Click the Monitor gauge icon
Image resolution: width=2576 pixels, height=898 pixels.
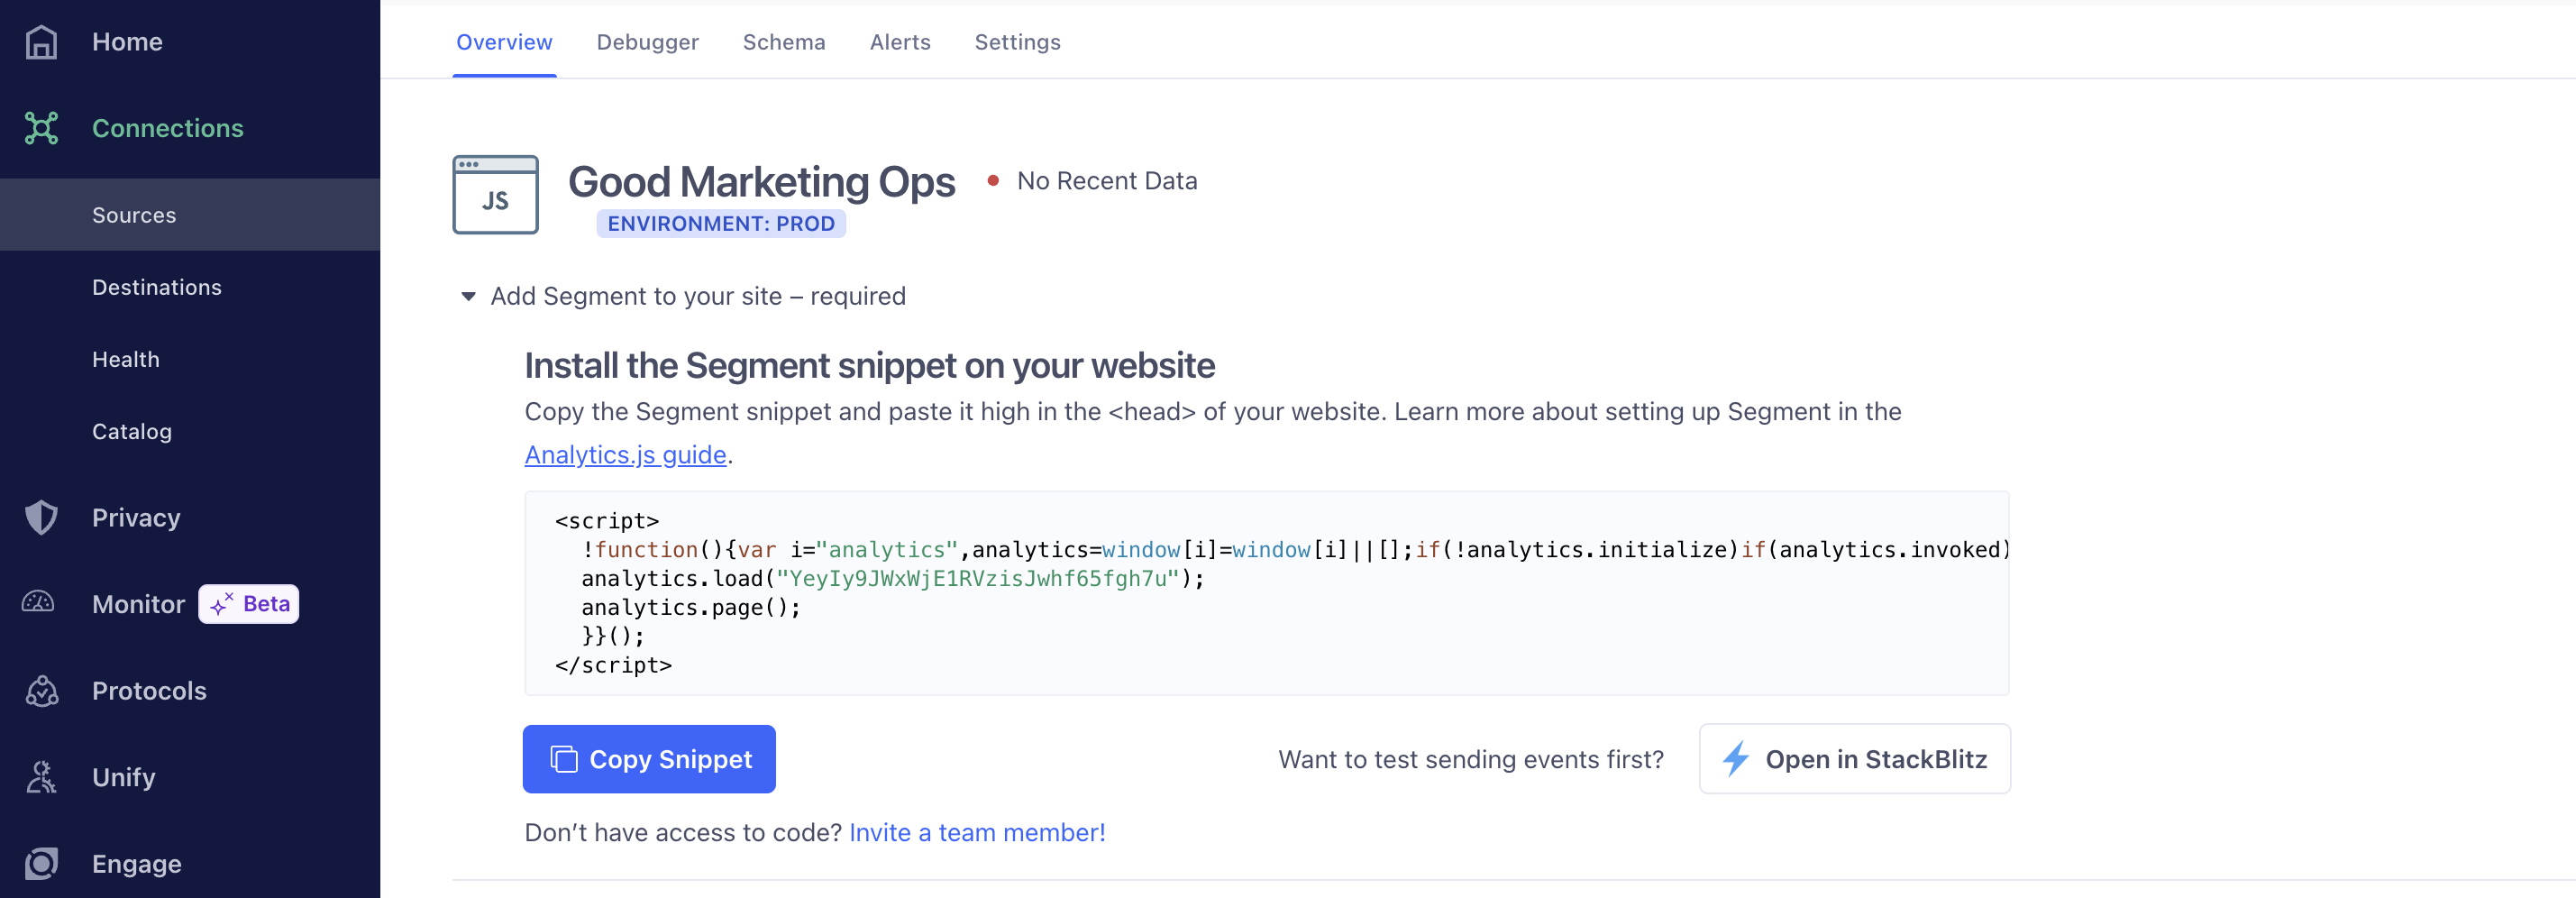(x=38, y=602)
